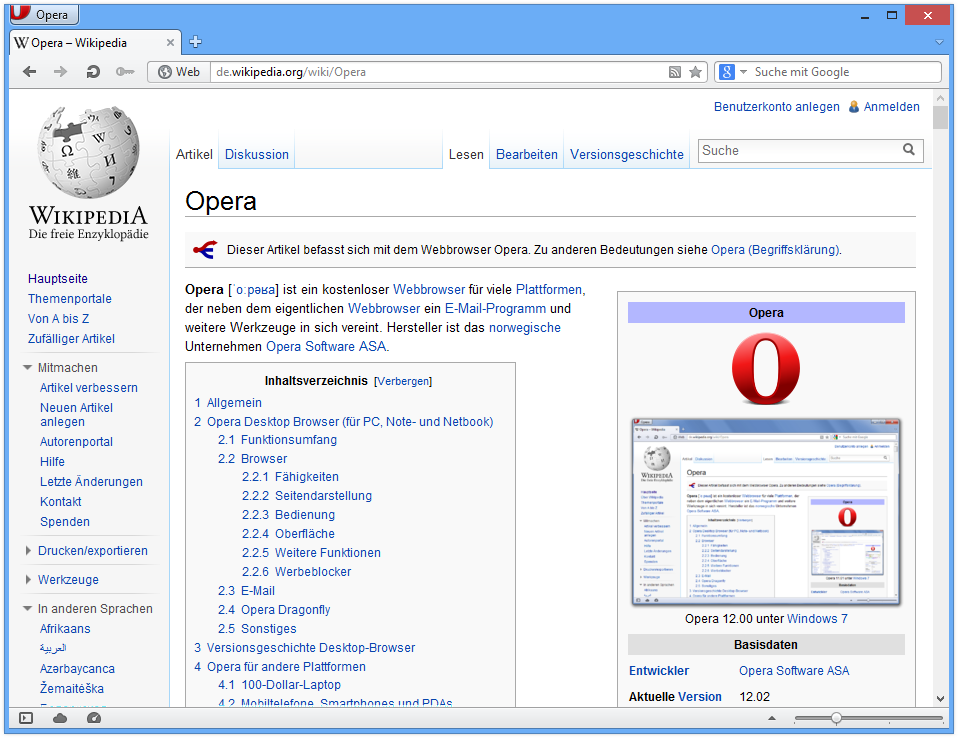This screenshot has height=738, width=959.
Task: Open the Google search engine dropdown
Action: 730,72
